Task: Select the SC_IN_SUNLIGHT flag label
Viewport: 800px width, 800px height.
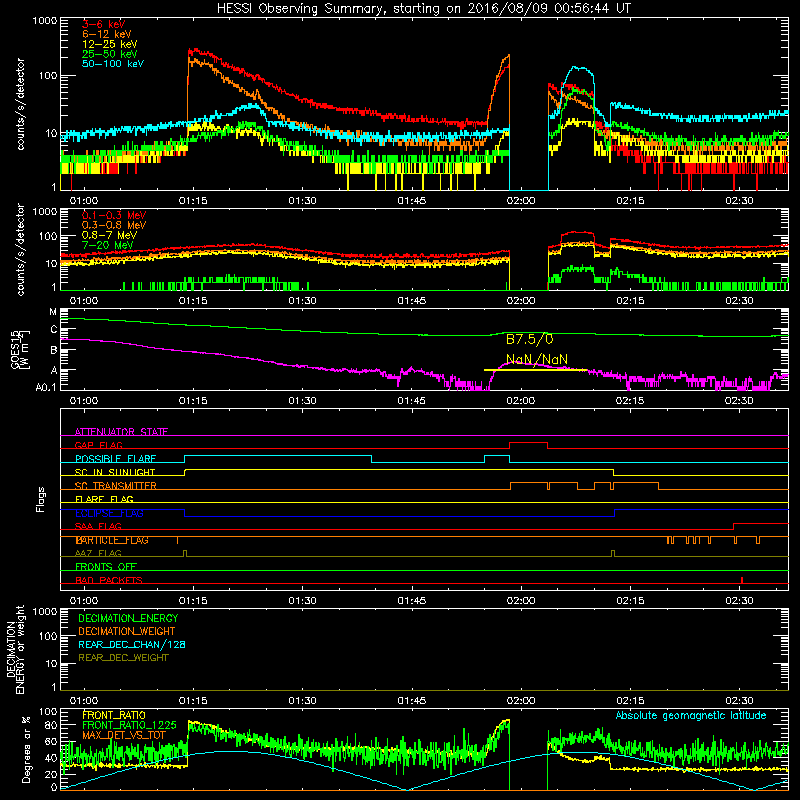Action: [x=115, y=472]
